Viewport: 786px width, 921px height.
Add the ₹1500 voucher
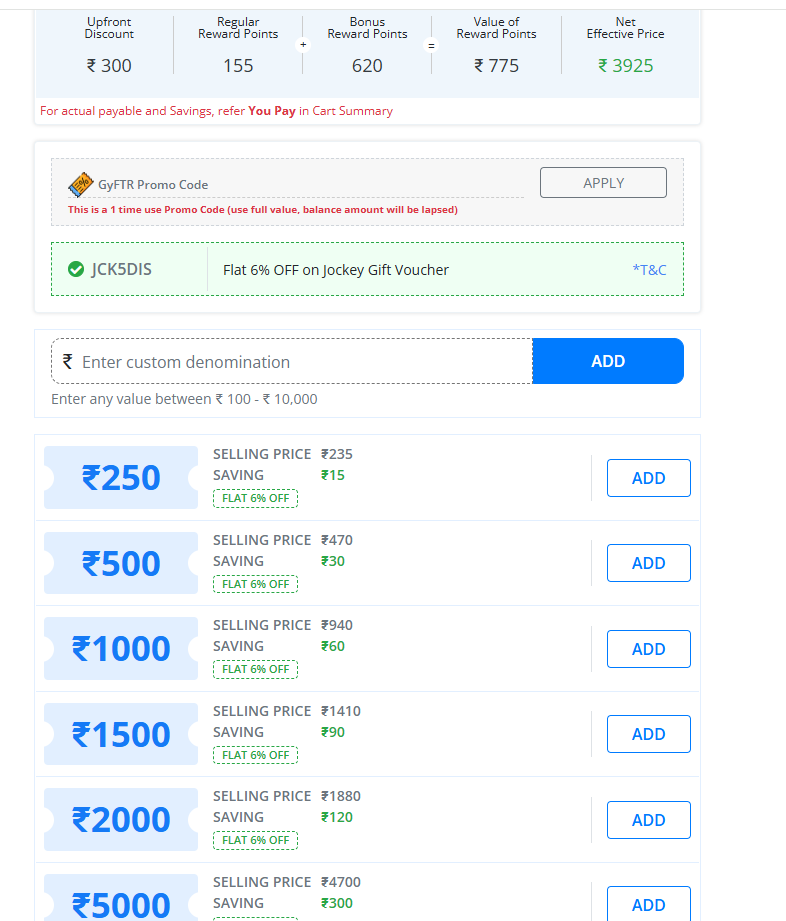(648, 734)
